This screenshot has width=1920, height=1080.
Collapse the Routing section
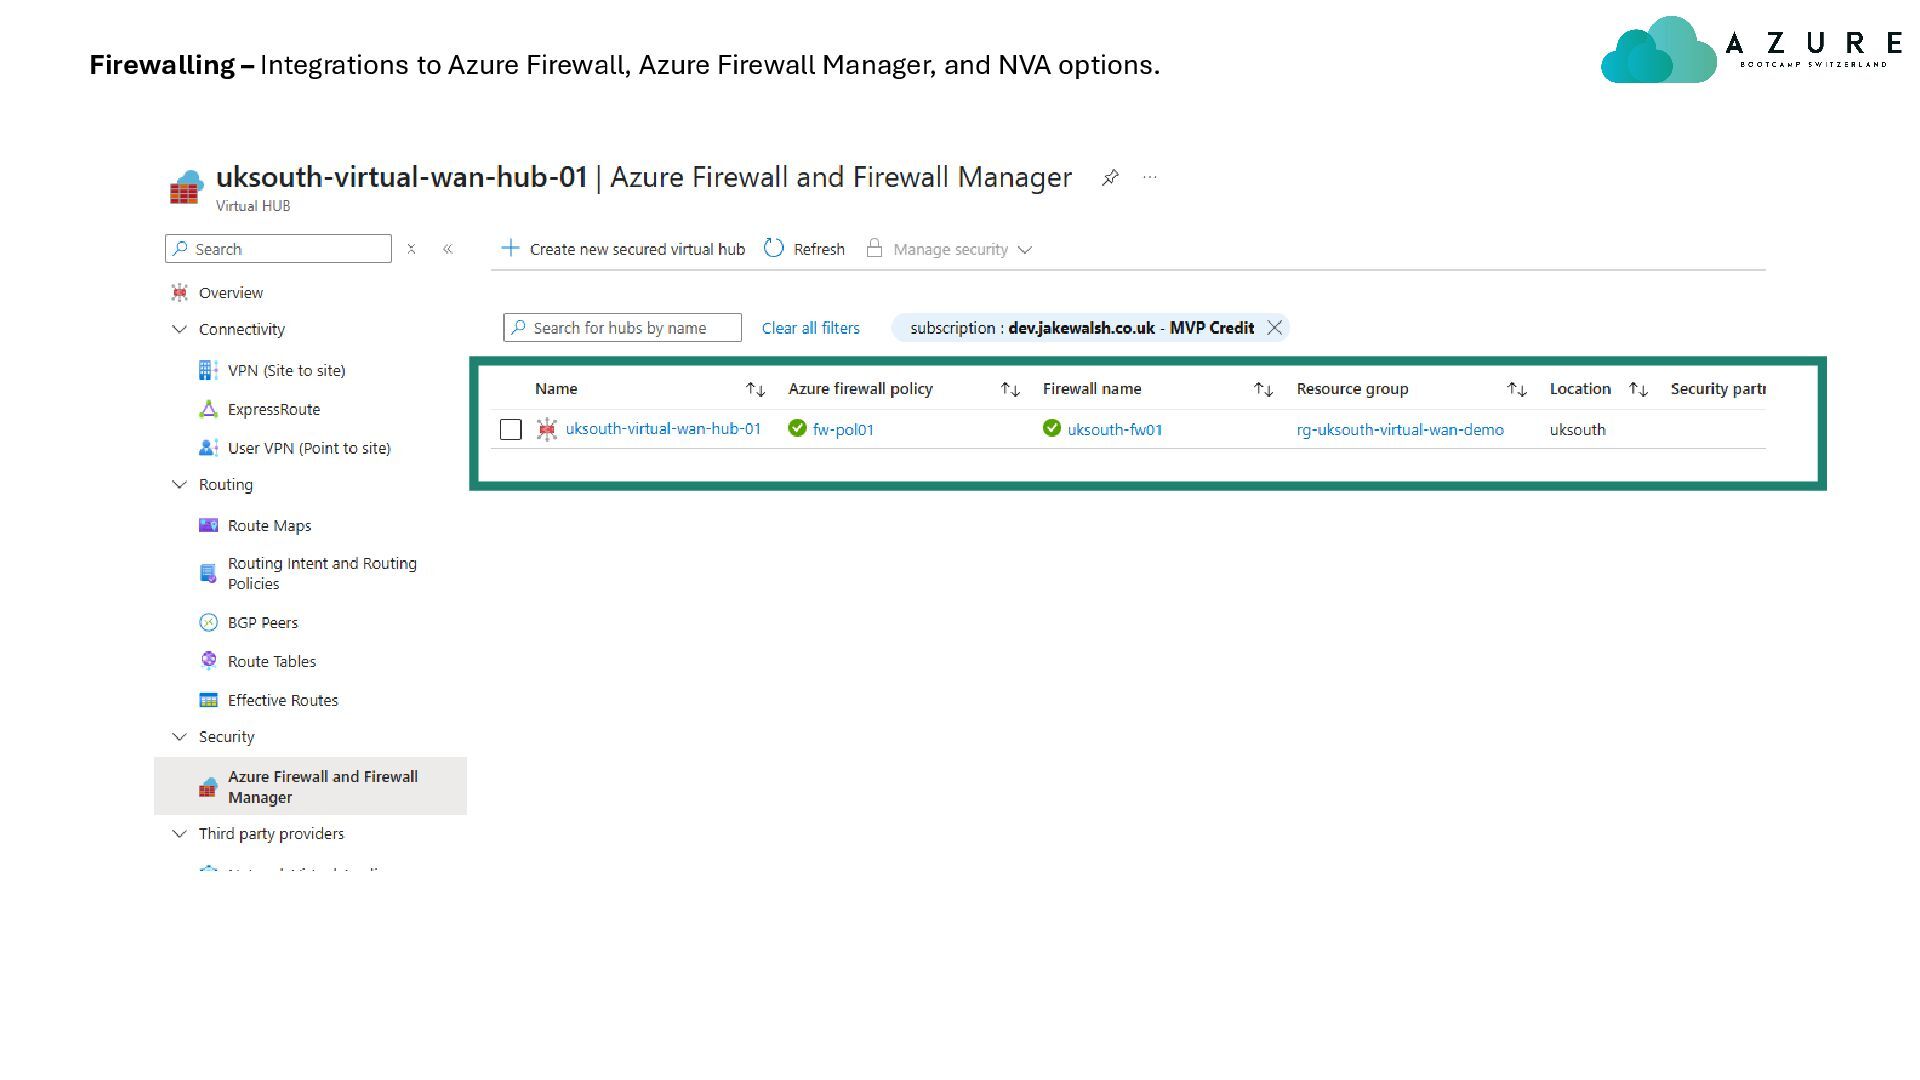click(179, 484)
